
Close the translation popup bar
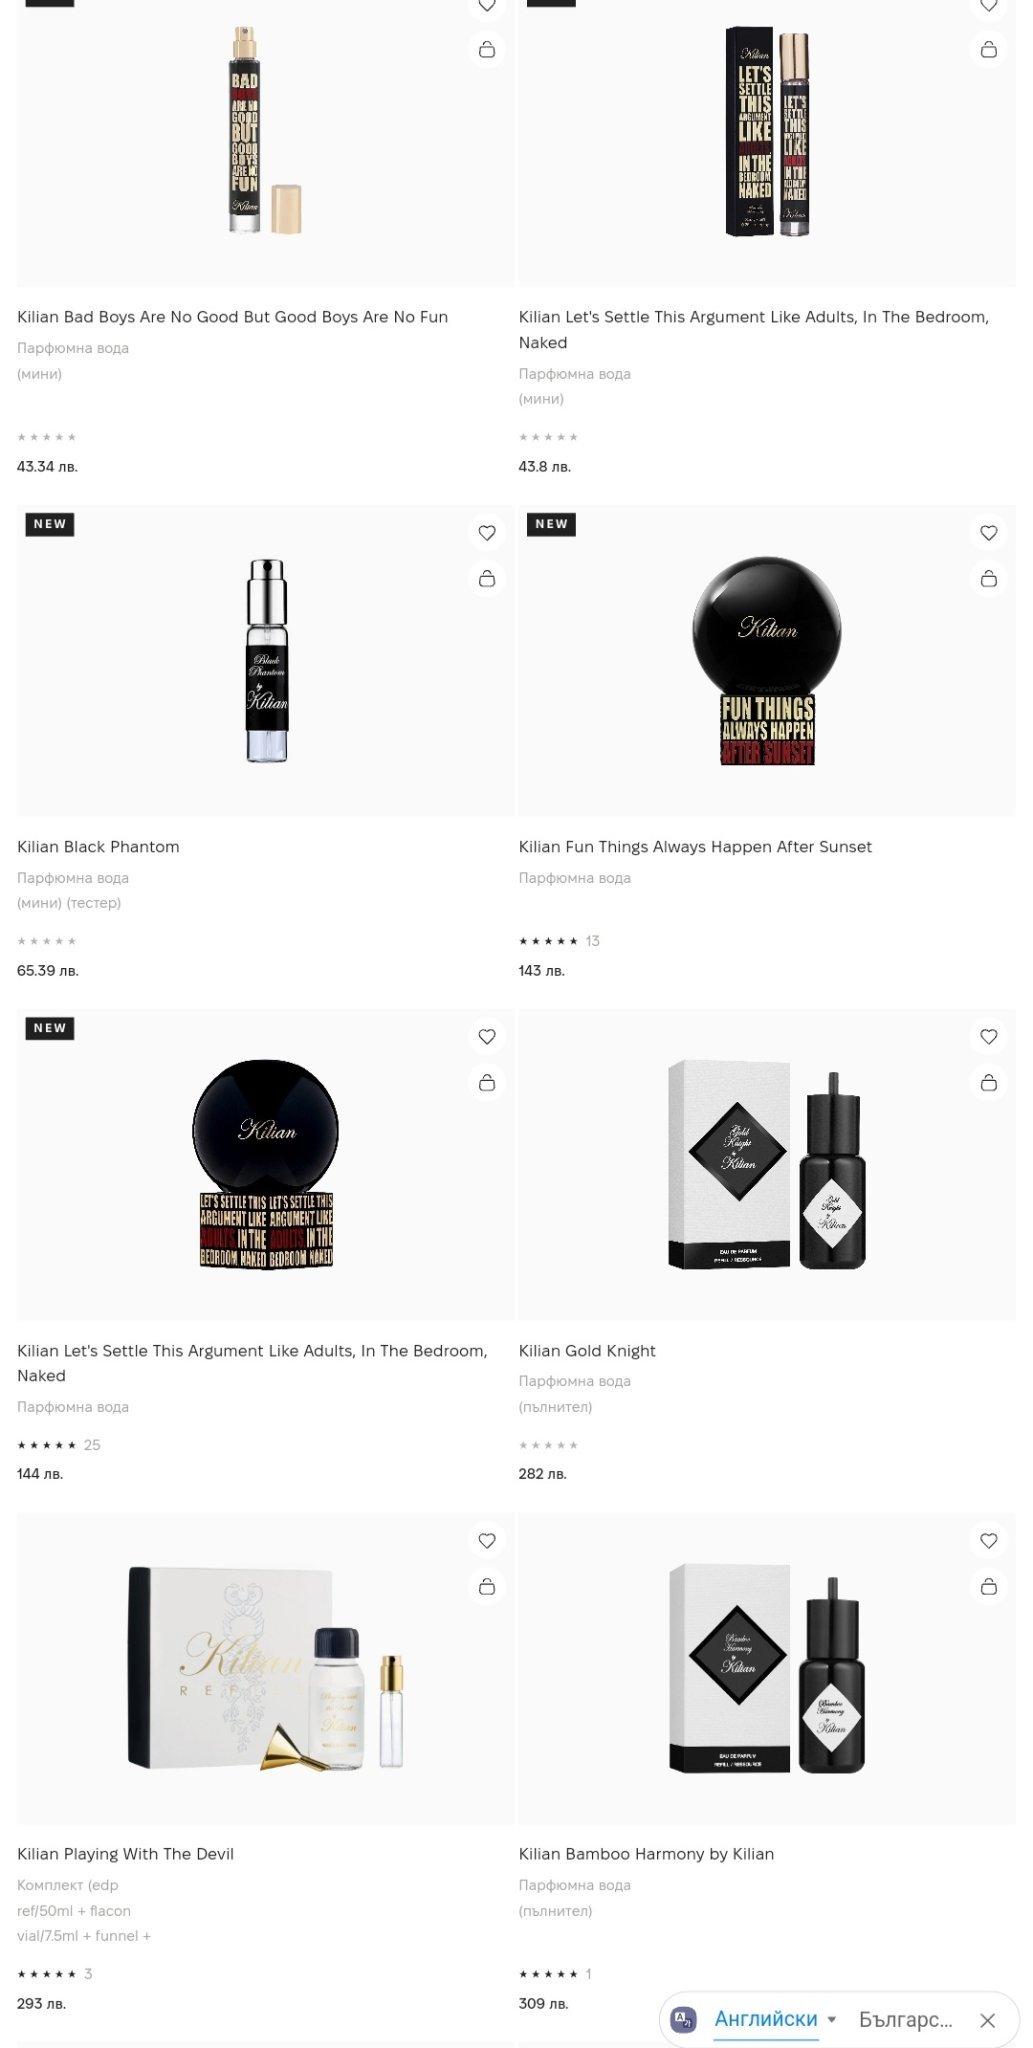point(988,2020)
